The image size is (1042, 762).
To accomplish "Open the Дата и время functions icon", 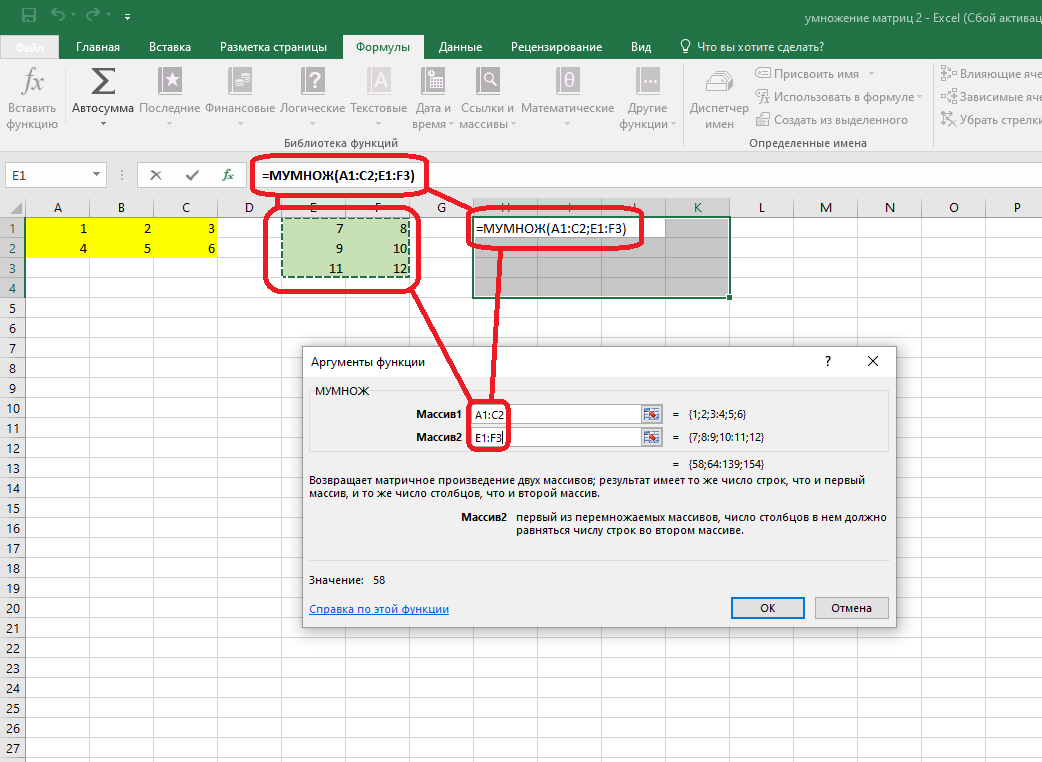I will point(433,82).
